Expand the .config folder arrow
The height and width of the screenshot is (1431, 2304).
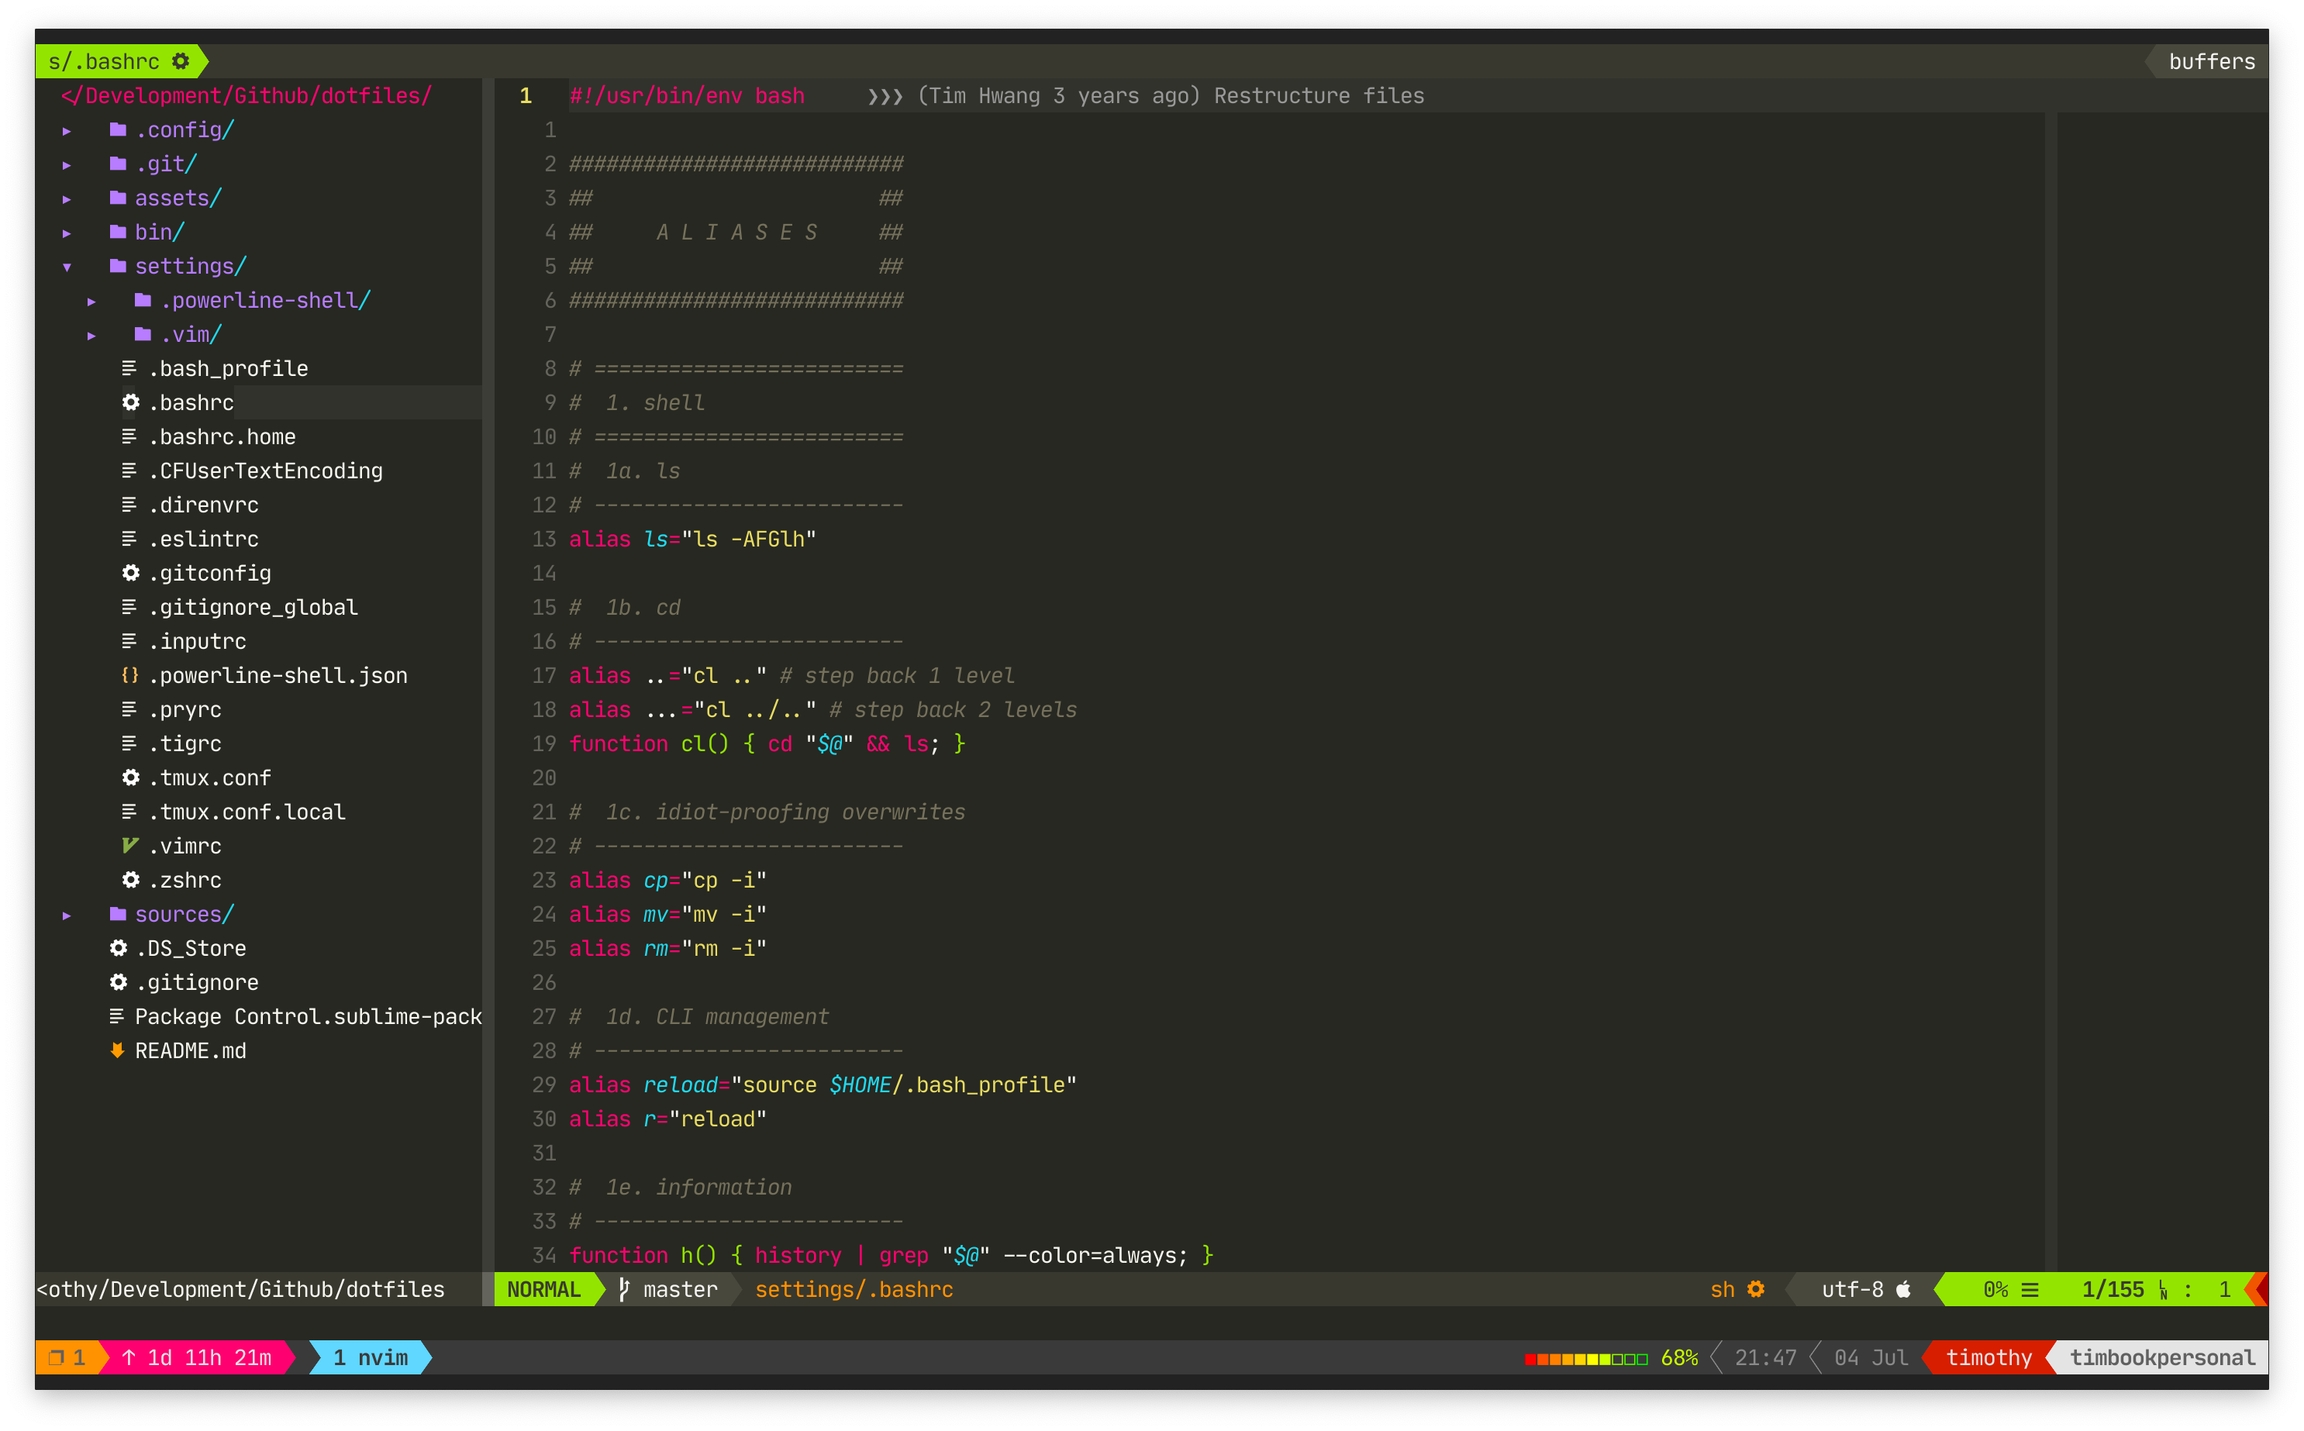click(x=67, y=131)
